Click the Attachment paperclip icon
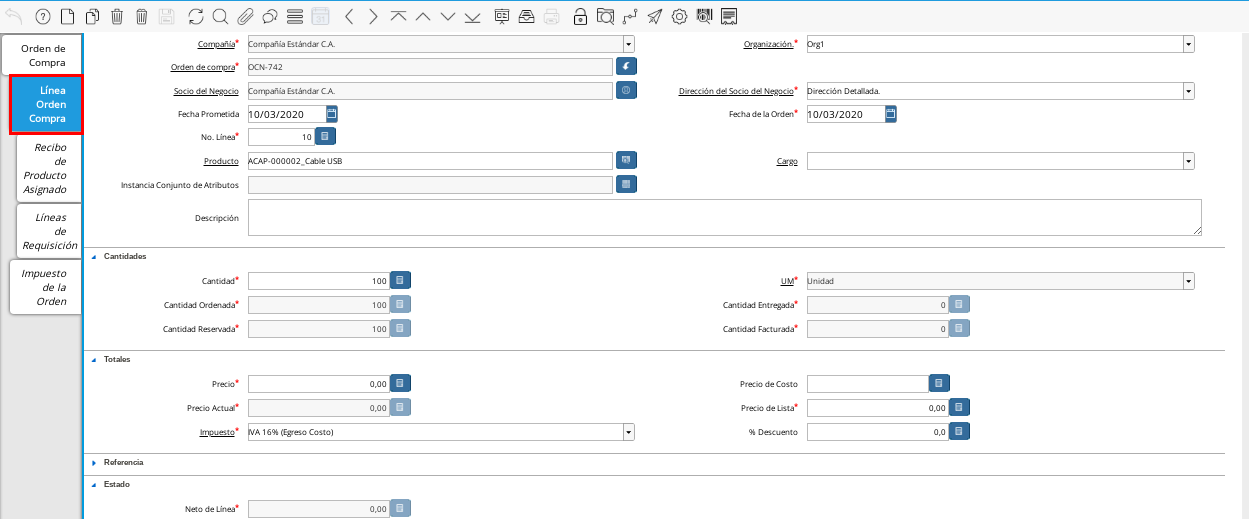The width and height of the screenshot is (1249, 519). point(245,16)
